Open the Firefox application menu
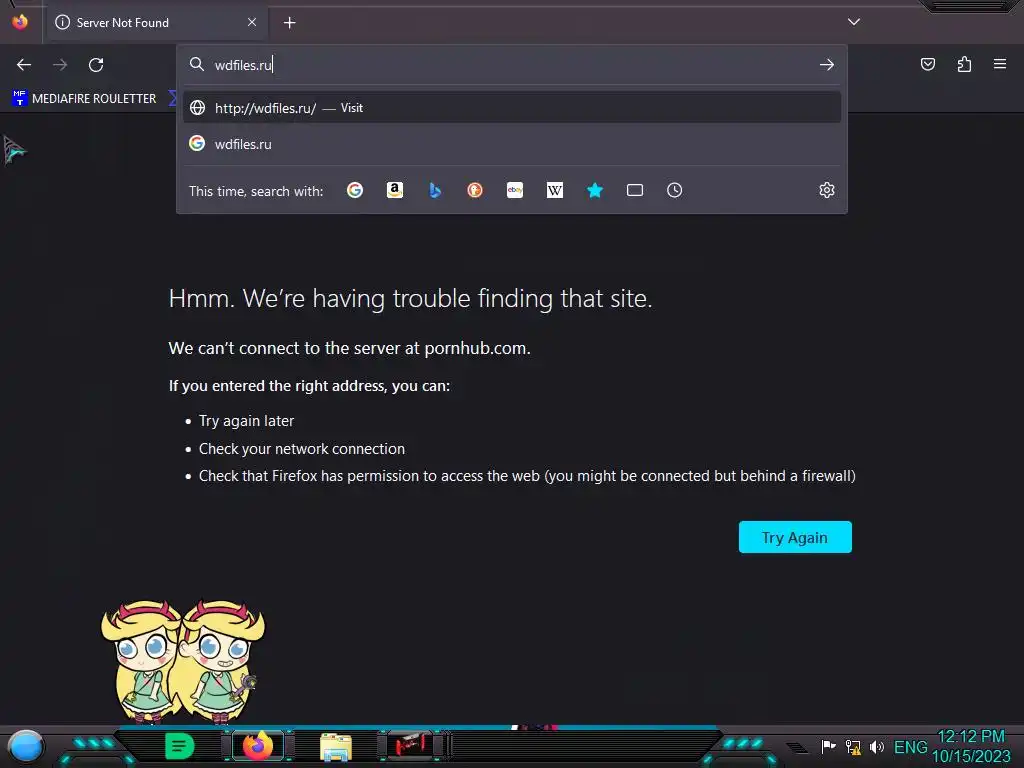The height and width of the screenshot is (768, 1024). (1000, 64)
